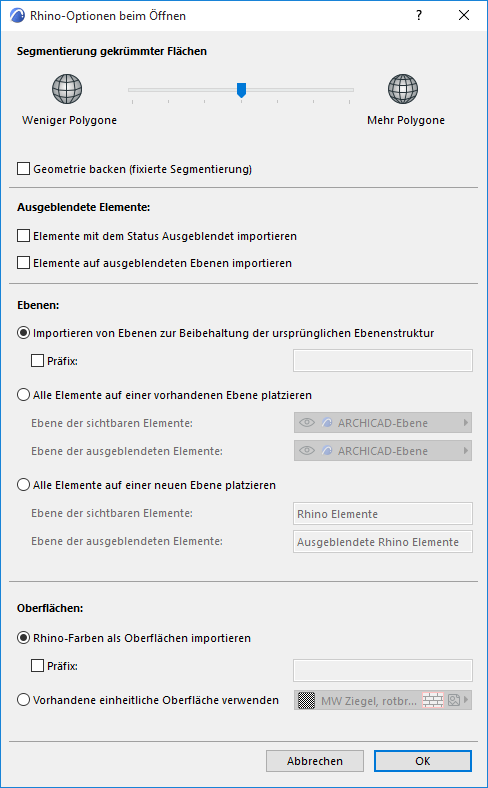The height and width of the screenshot is (788, 488).
Task: Select Rhino-Farben als Oberflächen importieren
Action: [24, 638]
